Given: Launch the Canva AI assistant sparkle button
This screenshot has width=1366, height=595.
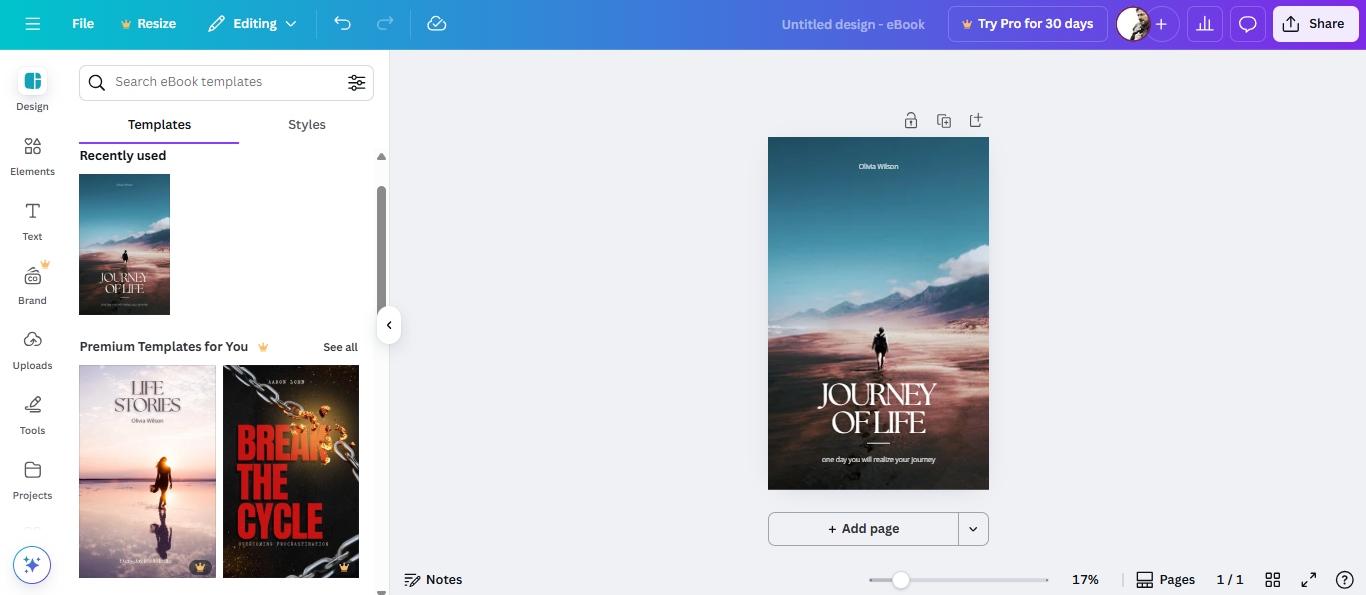Looking at the screenshot, I should [31, 565].
